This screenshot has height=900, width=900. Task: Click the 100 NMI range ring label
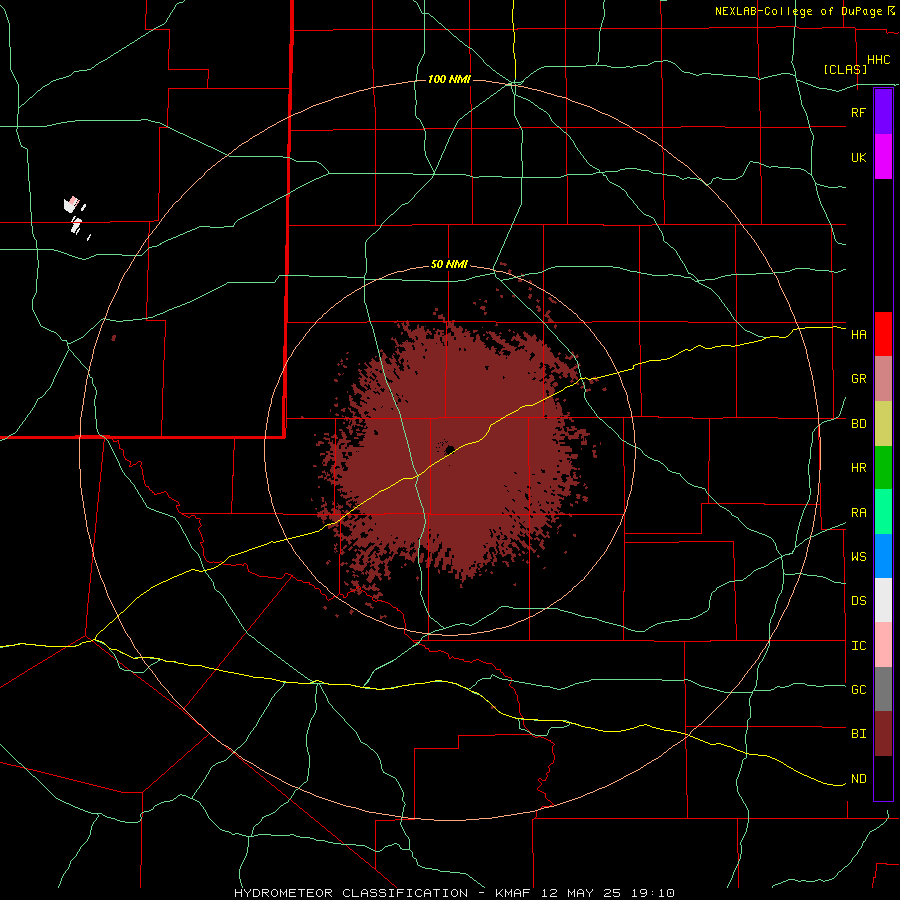449,79
